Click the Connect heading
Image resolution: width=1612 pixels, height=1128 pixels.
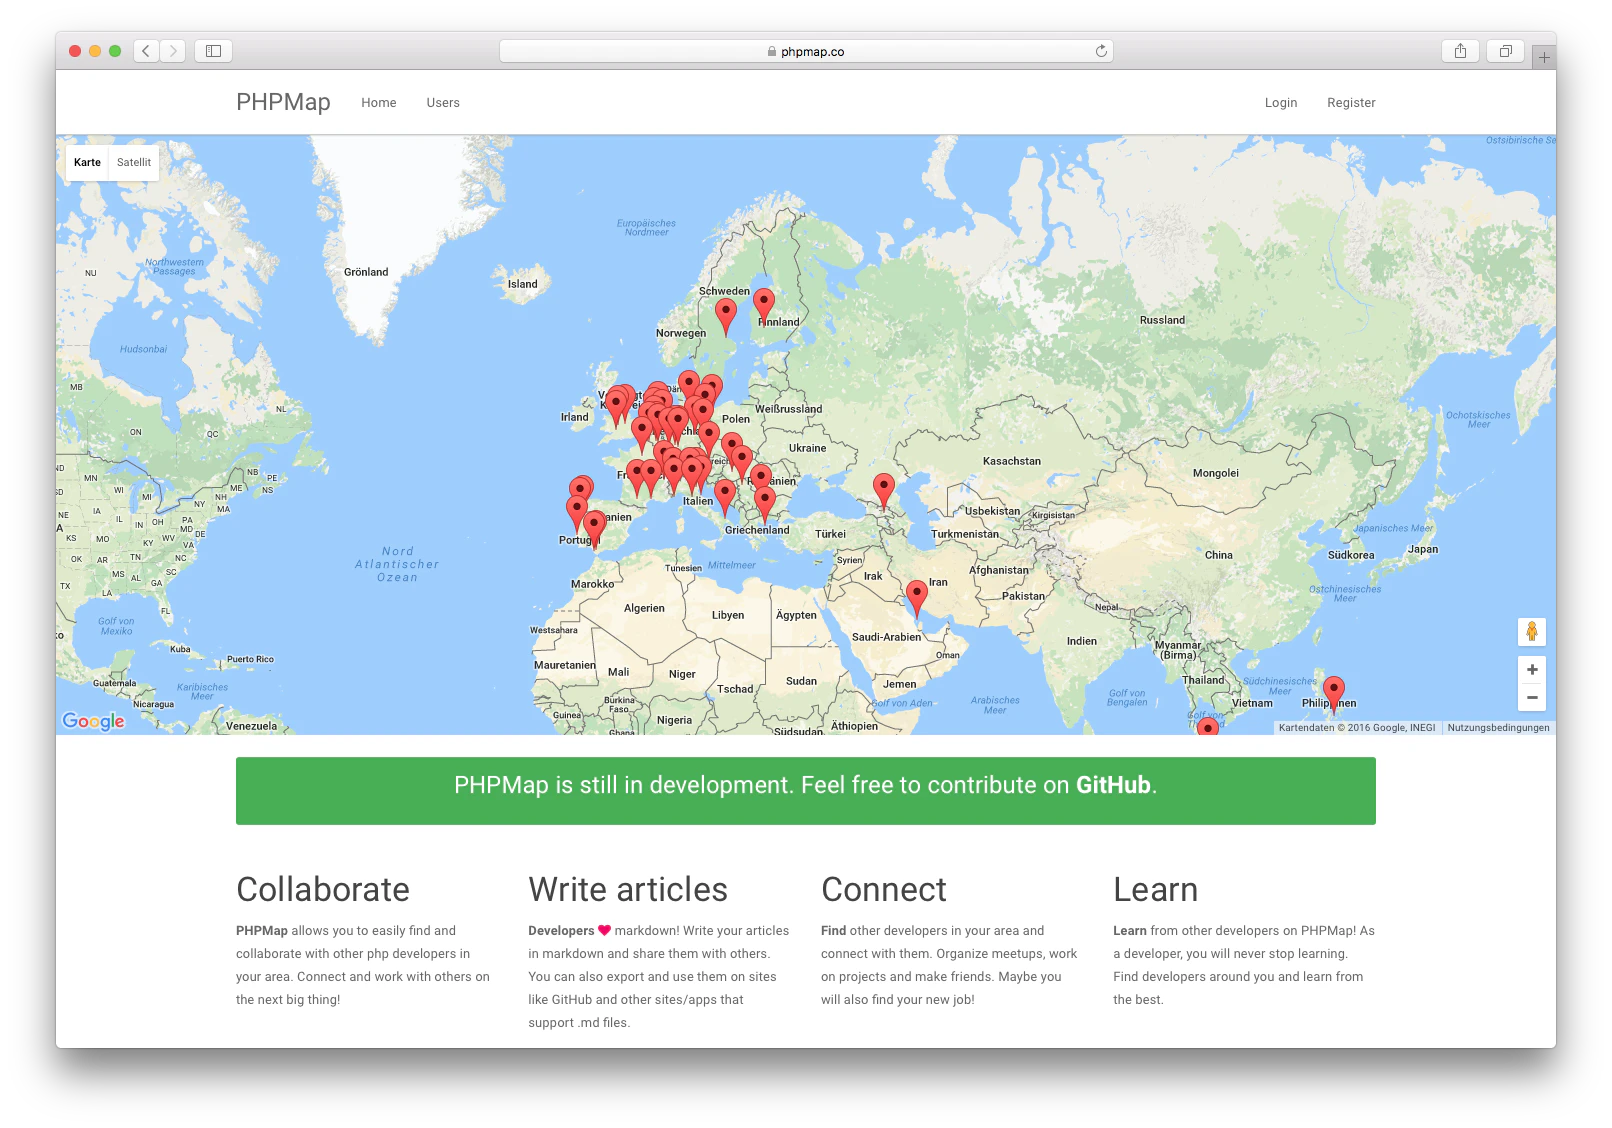(x=884, y=889)
